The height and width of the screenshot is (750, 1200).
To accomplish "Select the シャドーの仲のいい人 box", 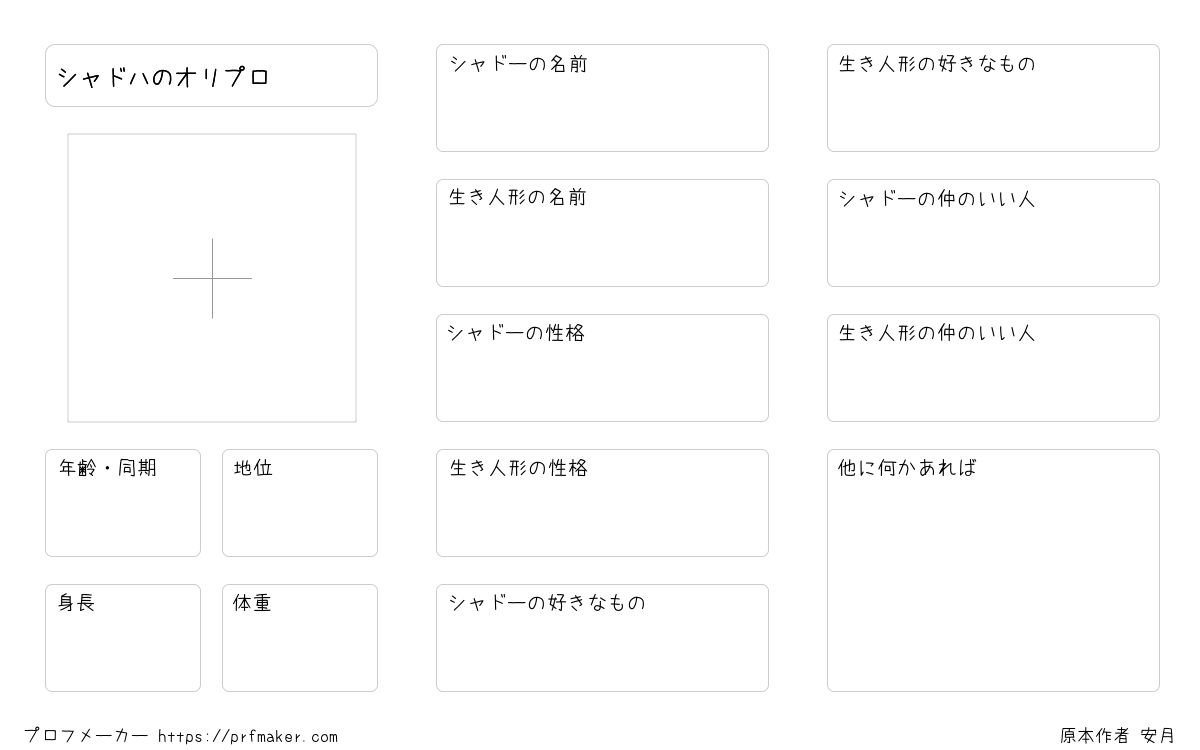I will [993, 233].
